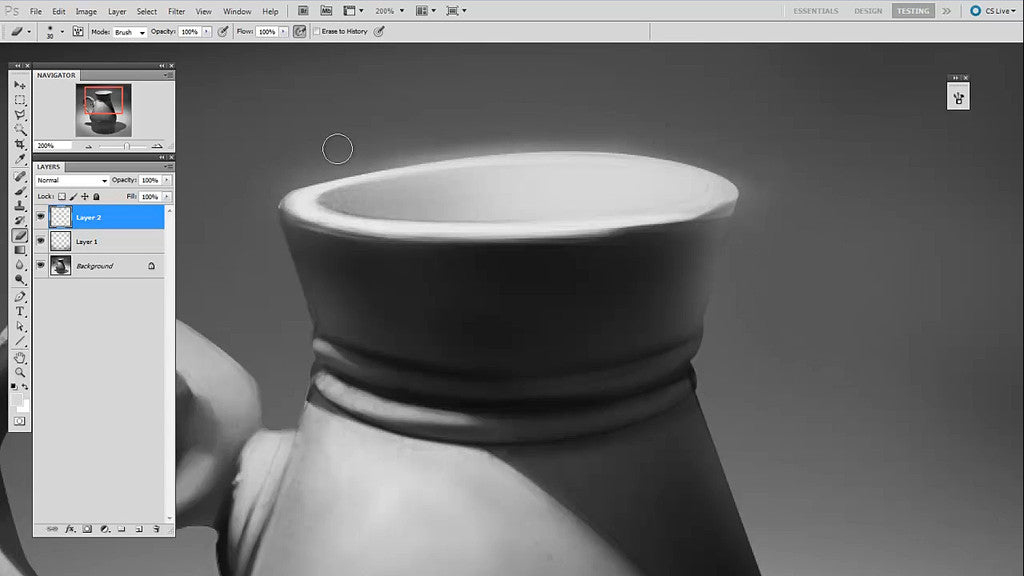Select the Pen tool
Viewport: 1024px width, 576px height.
(20, 297)
